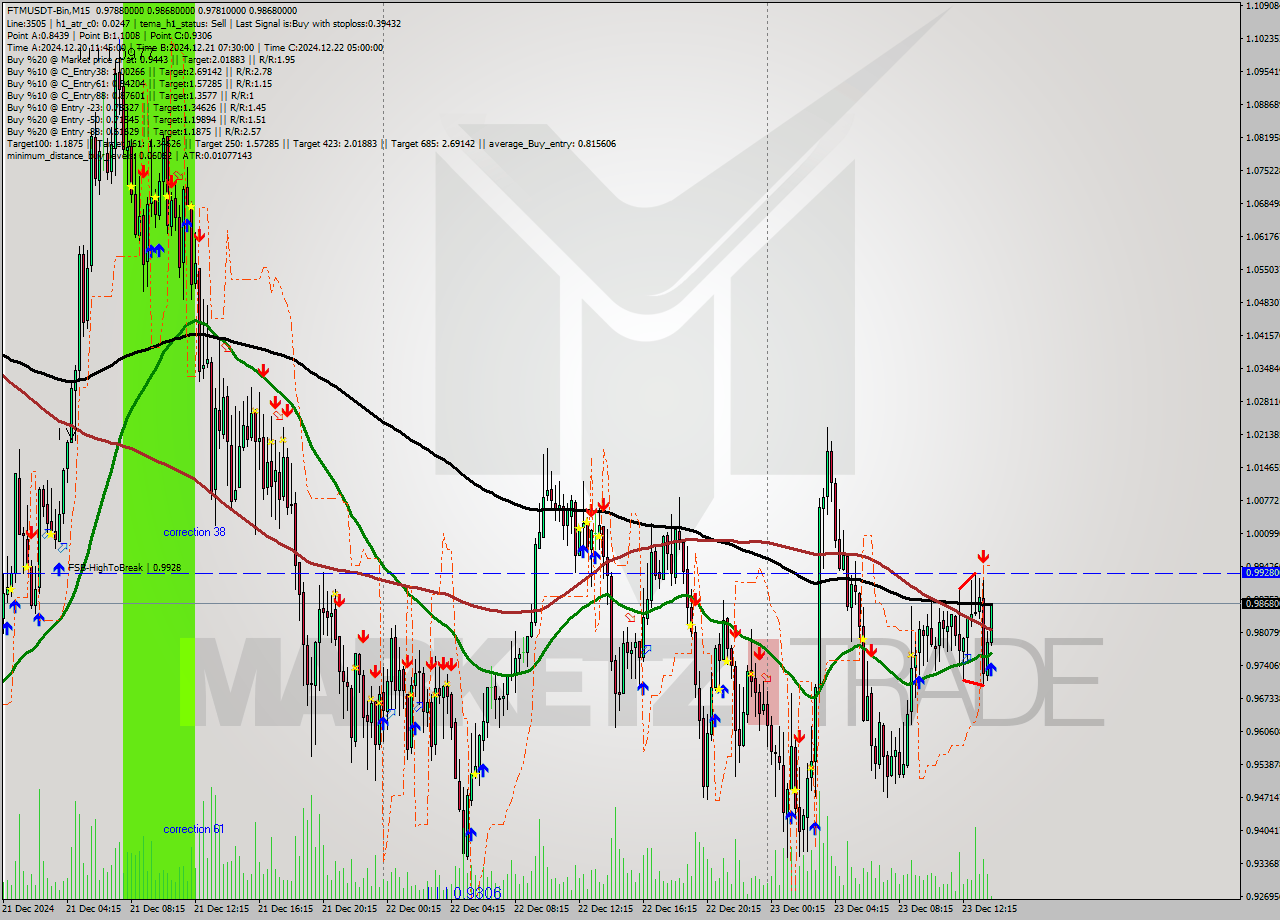Click the 'Buy %10 @ C_Entry61' line
This screenshot has height=920, width=1280.
[139, 83]
